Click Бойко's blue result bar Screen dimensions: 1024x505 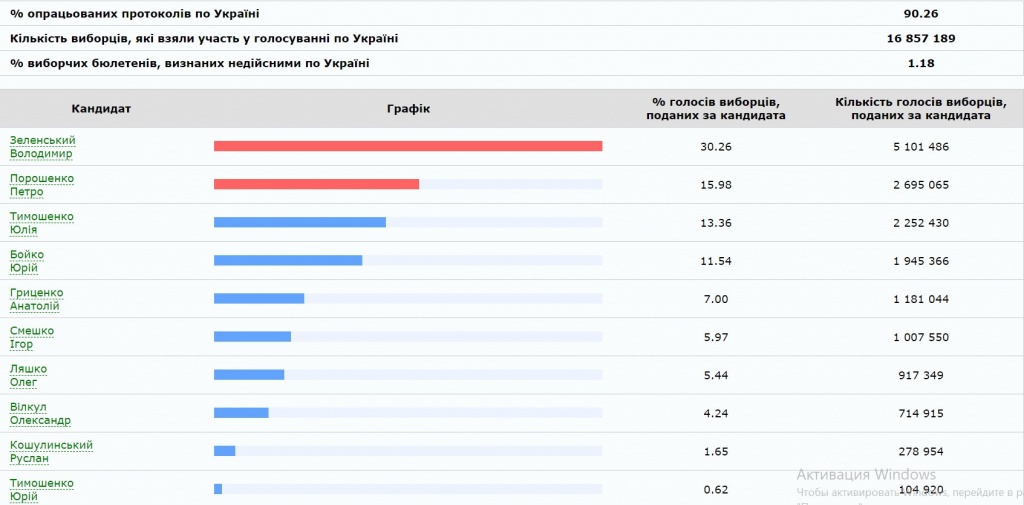(288, 261)
